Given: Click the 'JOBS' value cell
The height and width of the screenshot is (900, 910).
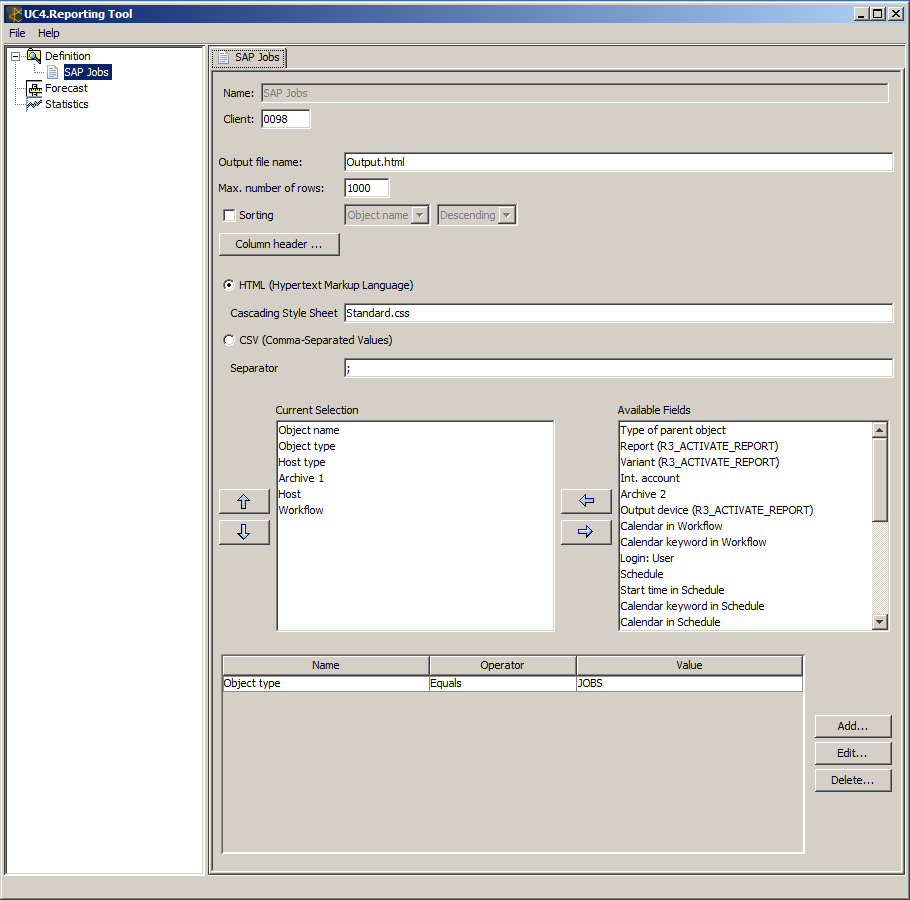Looking at the screenshot, I should point(689,684).
